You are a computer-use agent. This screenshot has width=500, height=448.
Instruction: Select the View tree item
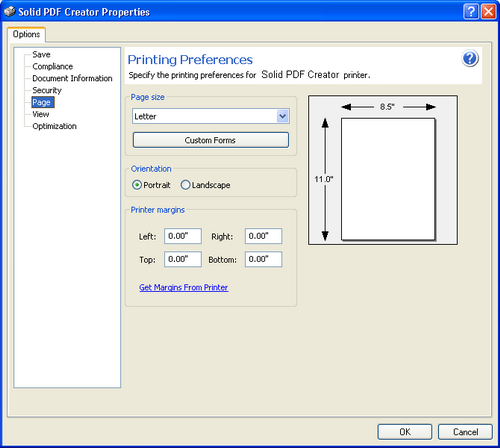[x=41, y=114]
